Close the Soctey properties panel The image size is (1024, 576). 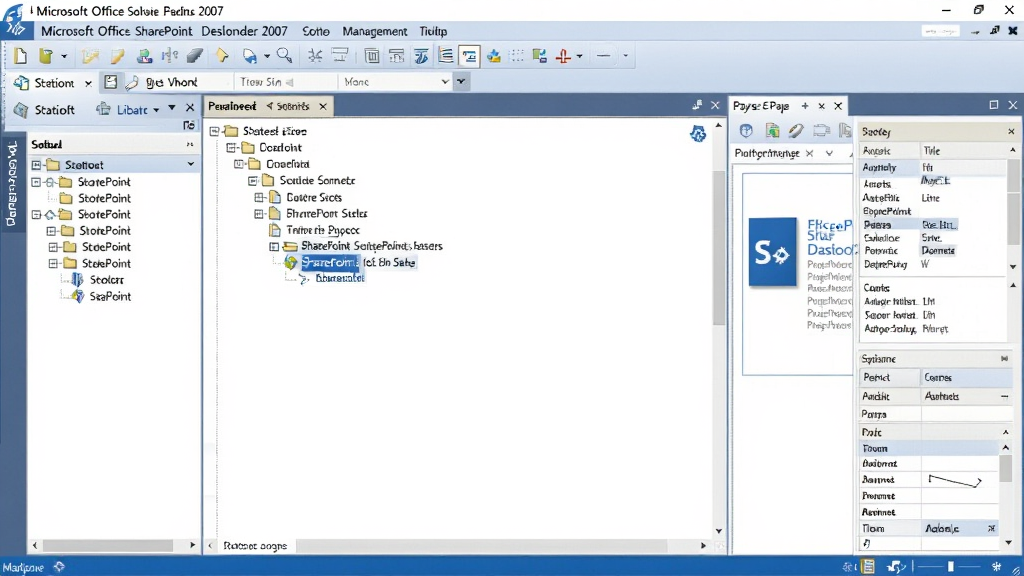[x=1011, y=131]
